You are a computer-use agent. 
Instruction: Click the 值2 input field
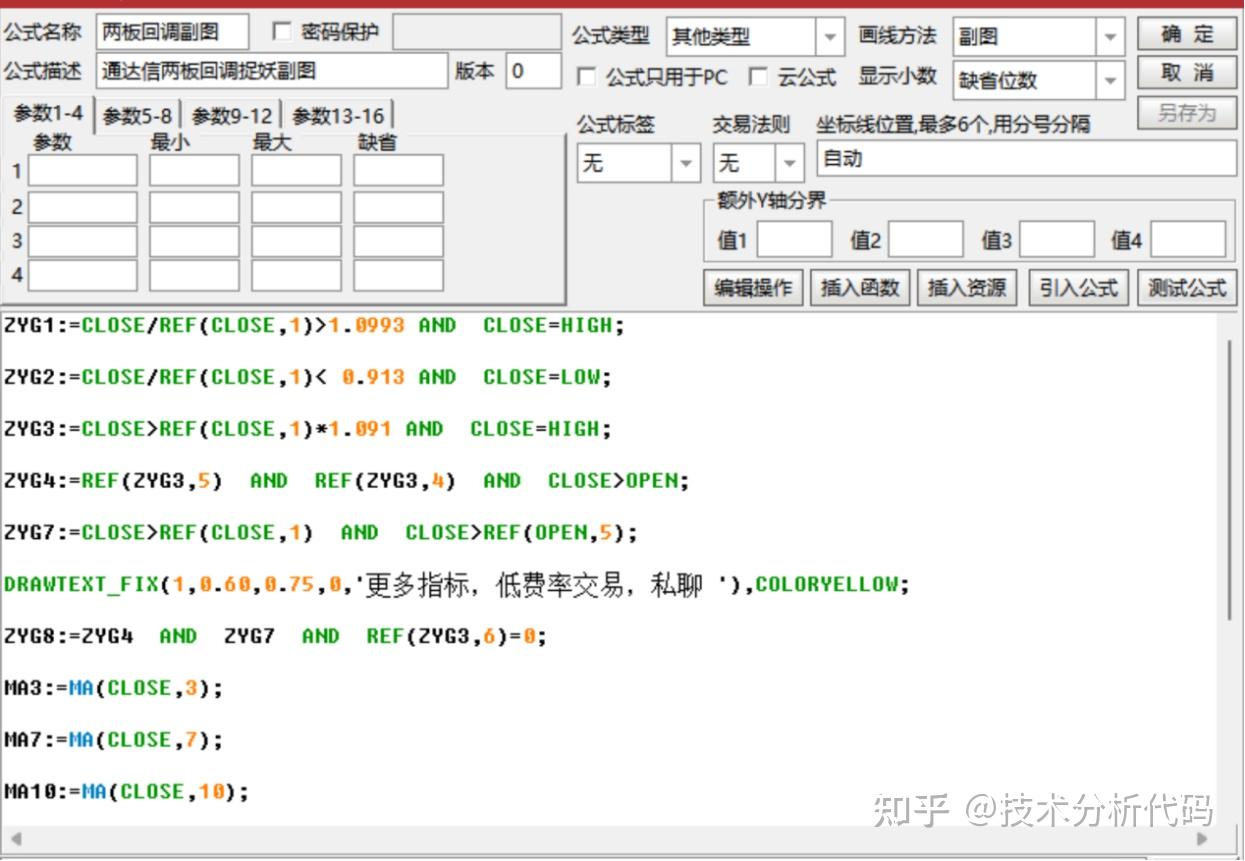(x=926, y=240)
